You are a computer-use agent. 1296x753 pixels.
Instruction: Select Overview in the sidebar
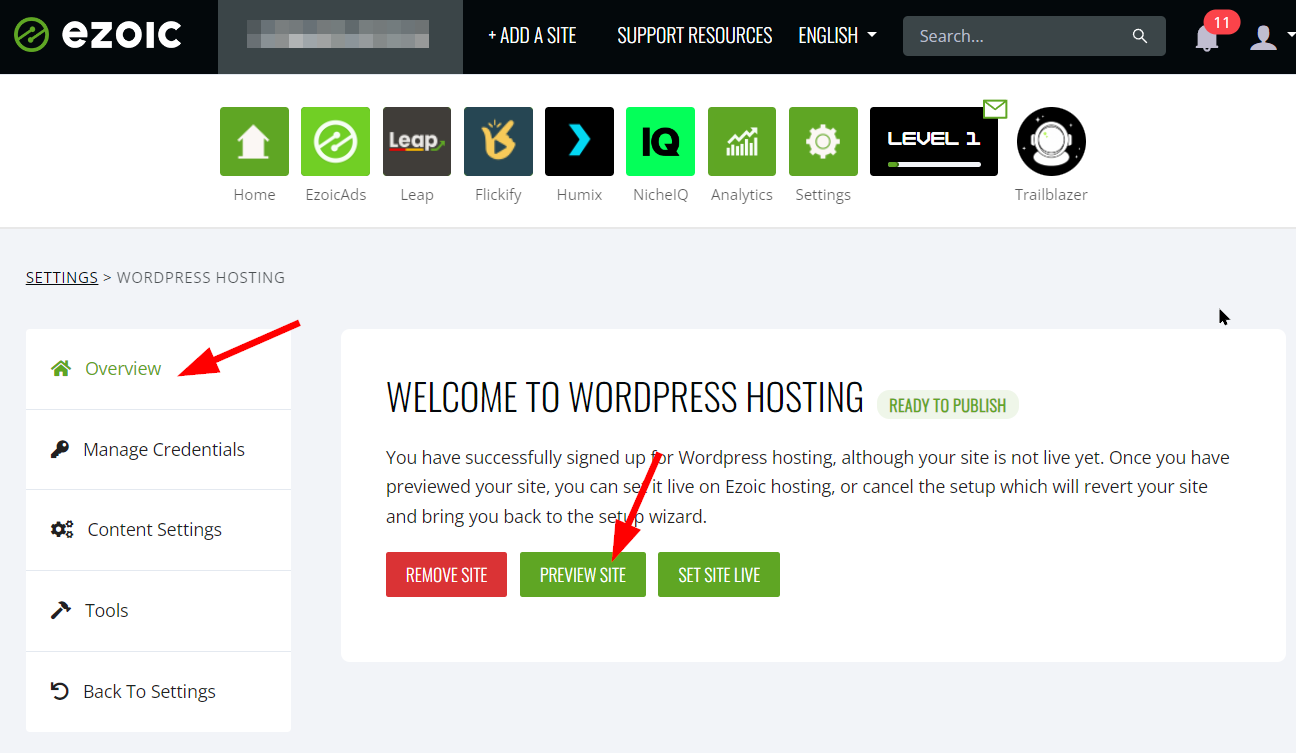coord(158,368)
